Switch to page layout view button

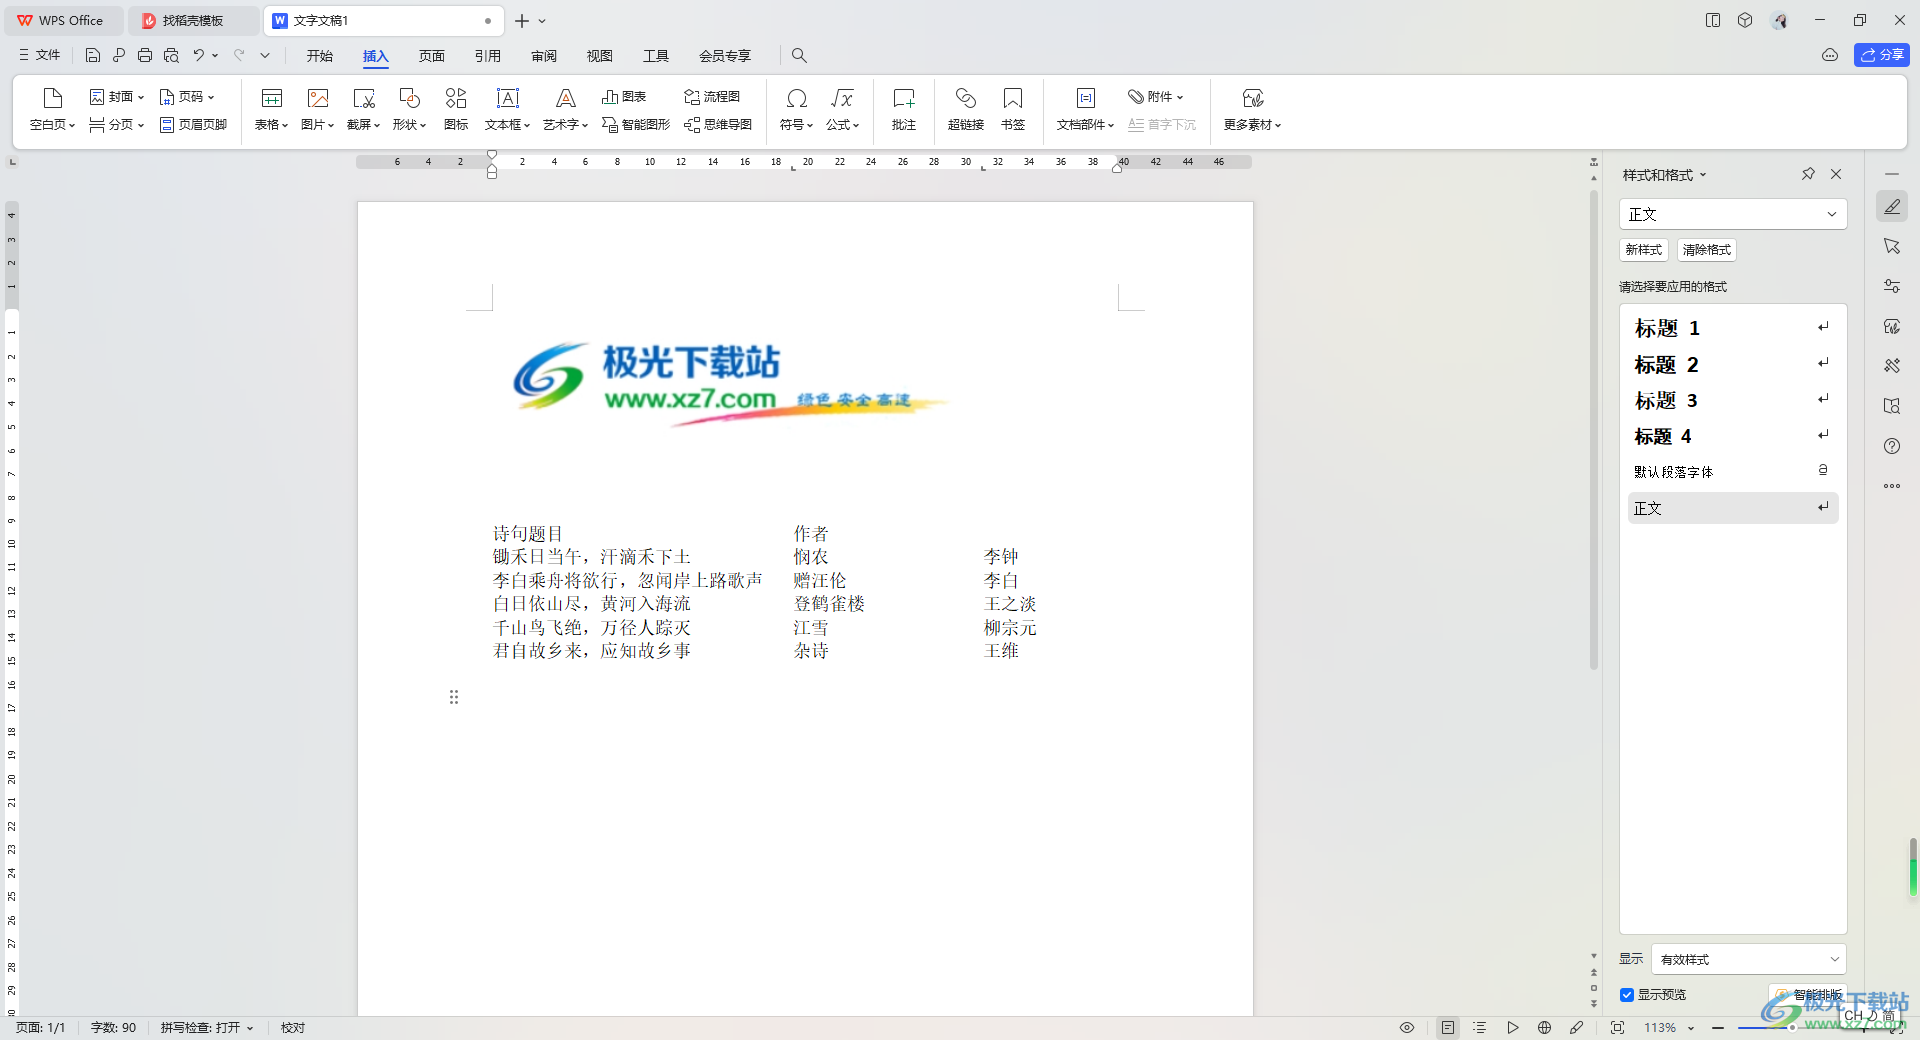(x=1448, y=1028)
